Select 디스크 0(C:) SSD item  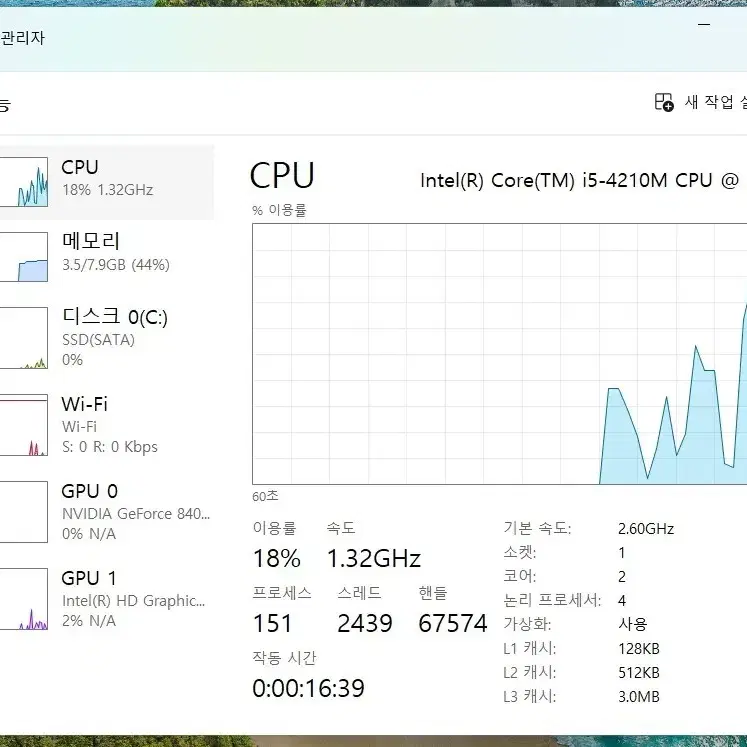pyautogui.click(x=107, y=338)
